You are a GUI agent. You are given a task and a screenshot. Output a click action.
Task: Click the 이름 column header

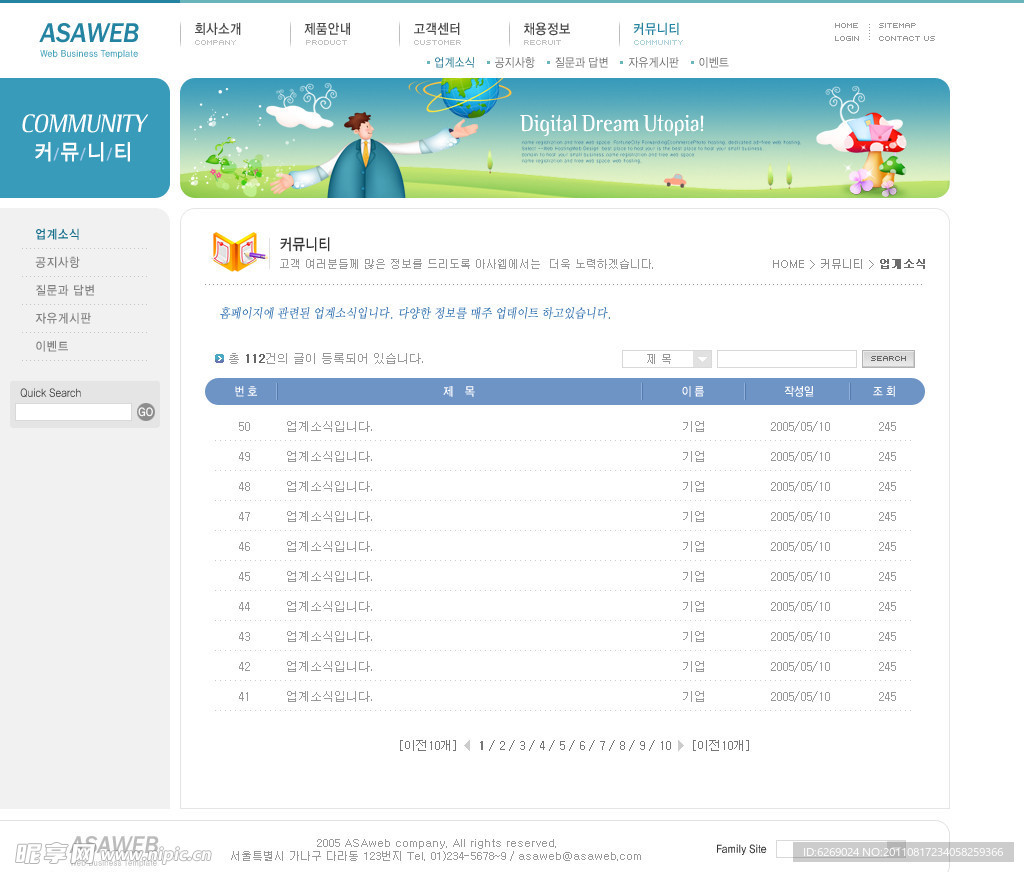coord(693,391)
